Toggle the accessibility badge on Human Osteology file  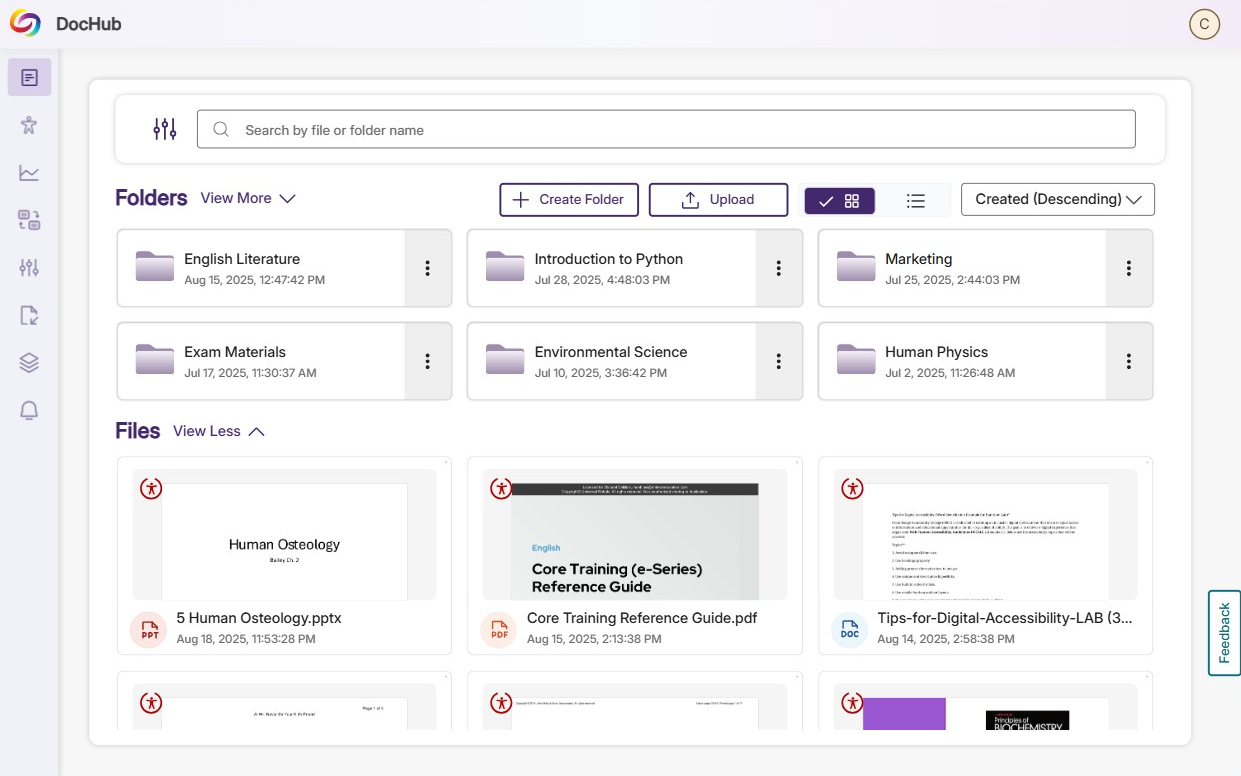click(x=150, y=489)
